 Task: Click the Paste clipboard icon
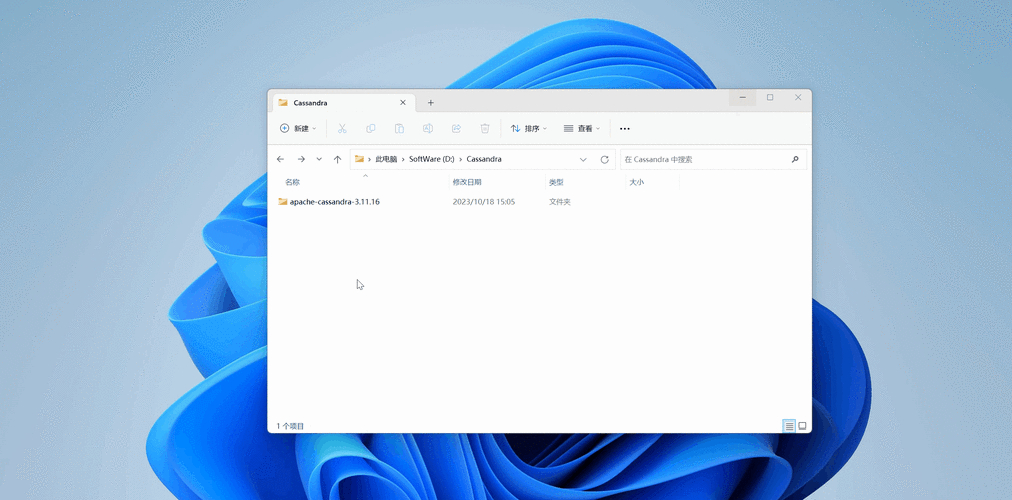pyautogui.click(x=400, y=128)
